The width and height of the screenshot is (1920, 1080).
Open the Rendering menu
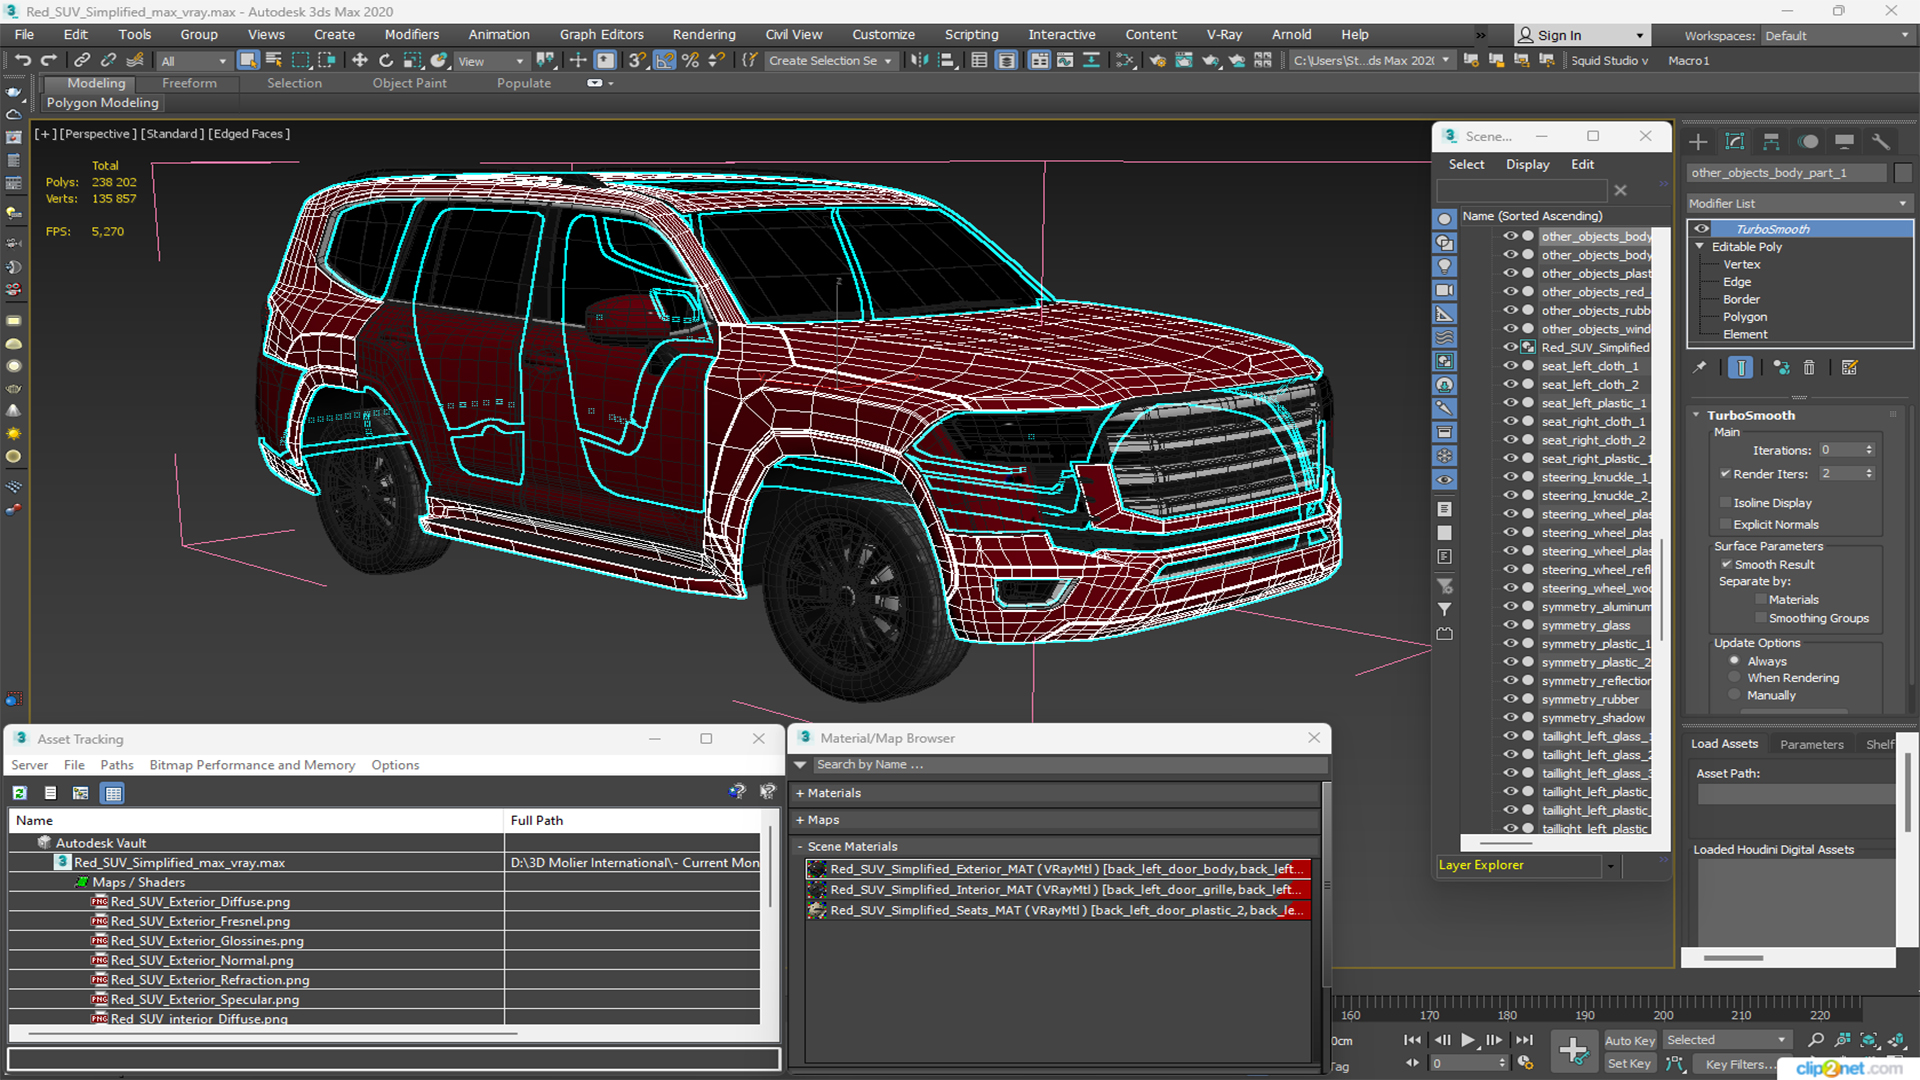703,34
